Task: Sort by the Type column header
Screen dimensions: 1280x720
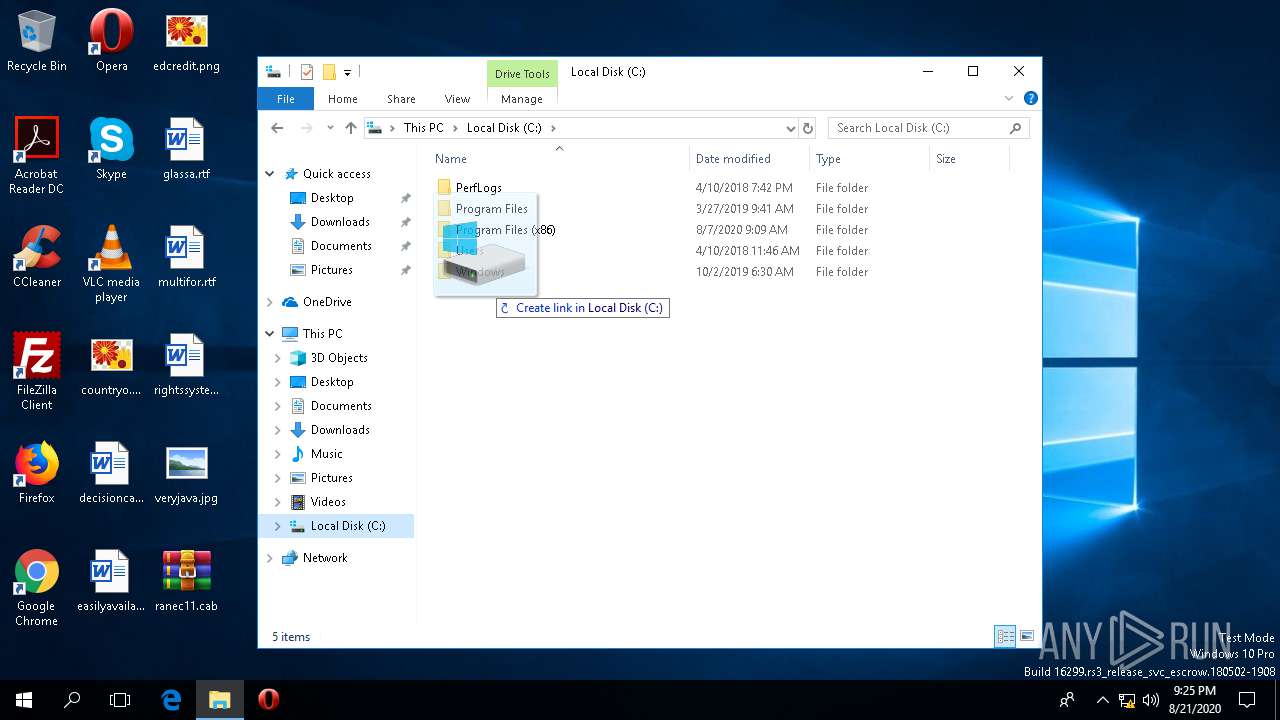Action: 869,159
